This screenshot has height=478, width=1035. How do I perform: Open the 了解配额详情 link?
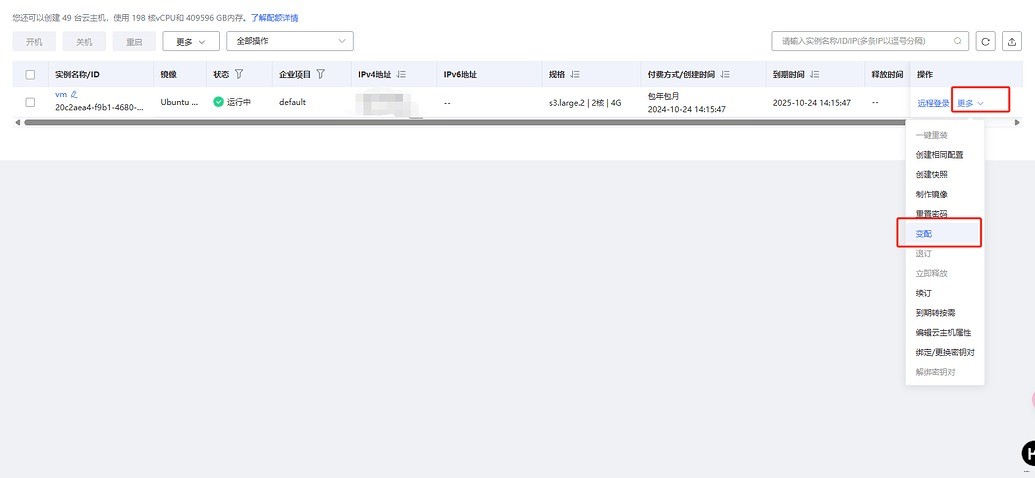tap(273, 18)
